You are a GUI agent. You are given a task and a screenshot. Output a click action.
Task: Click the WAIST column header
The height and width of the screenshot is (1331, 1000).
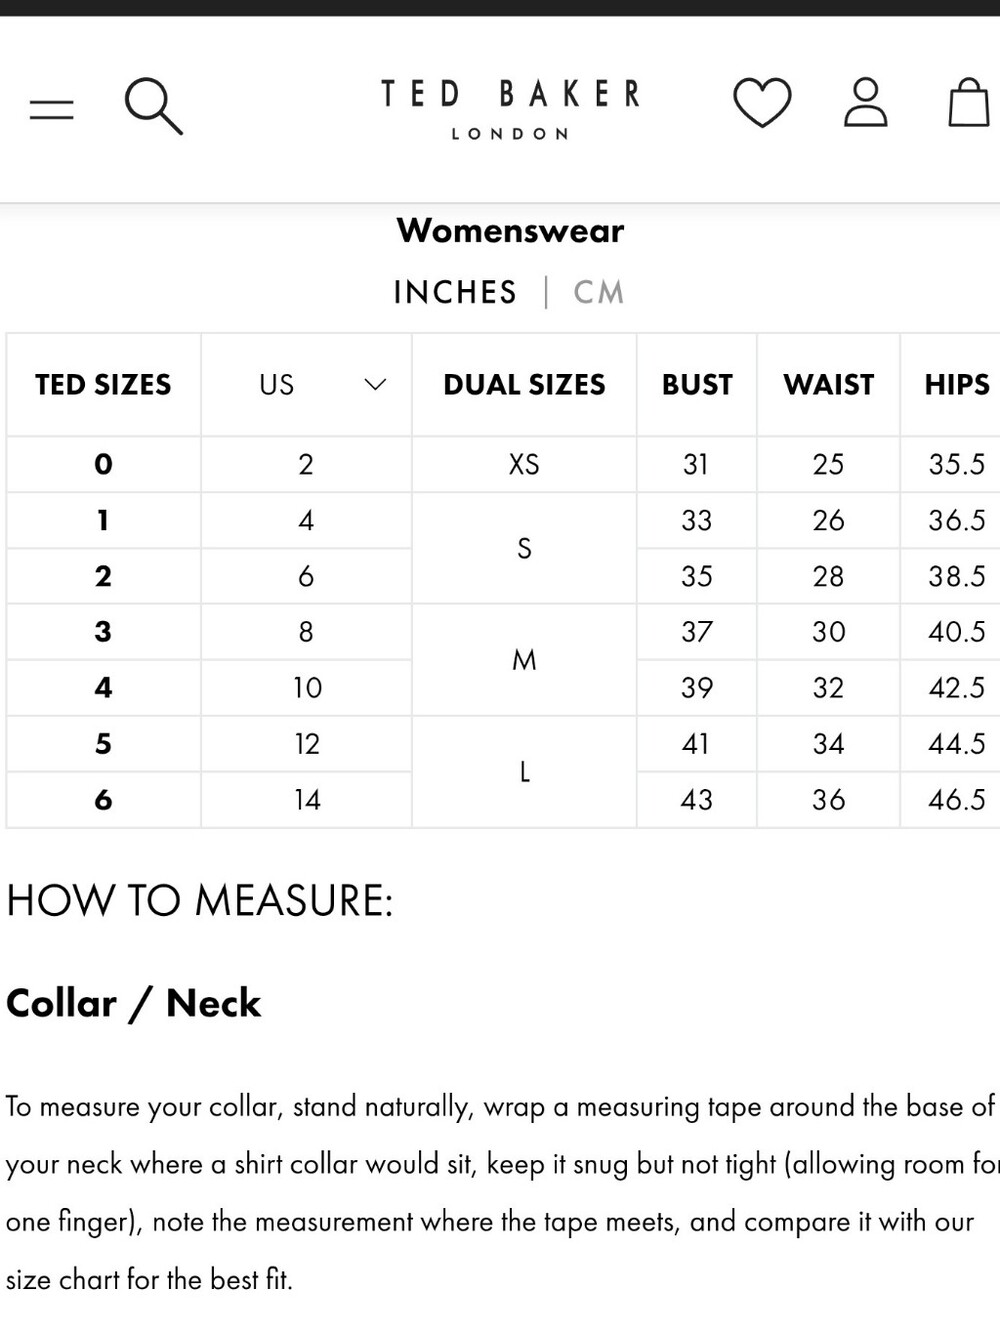(828, 385)
